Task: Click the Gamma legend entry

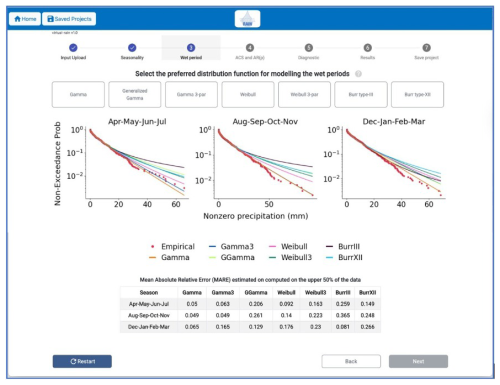Action: click(x=169, y=258)
